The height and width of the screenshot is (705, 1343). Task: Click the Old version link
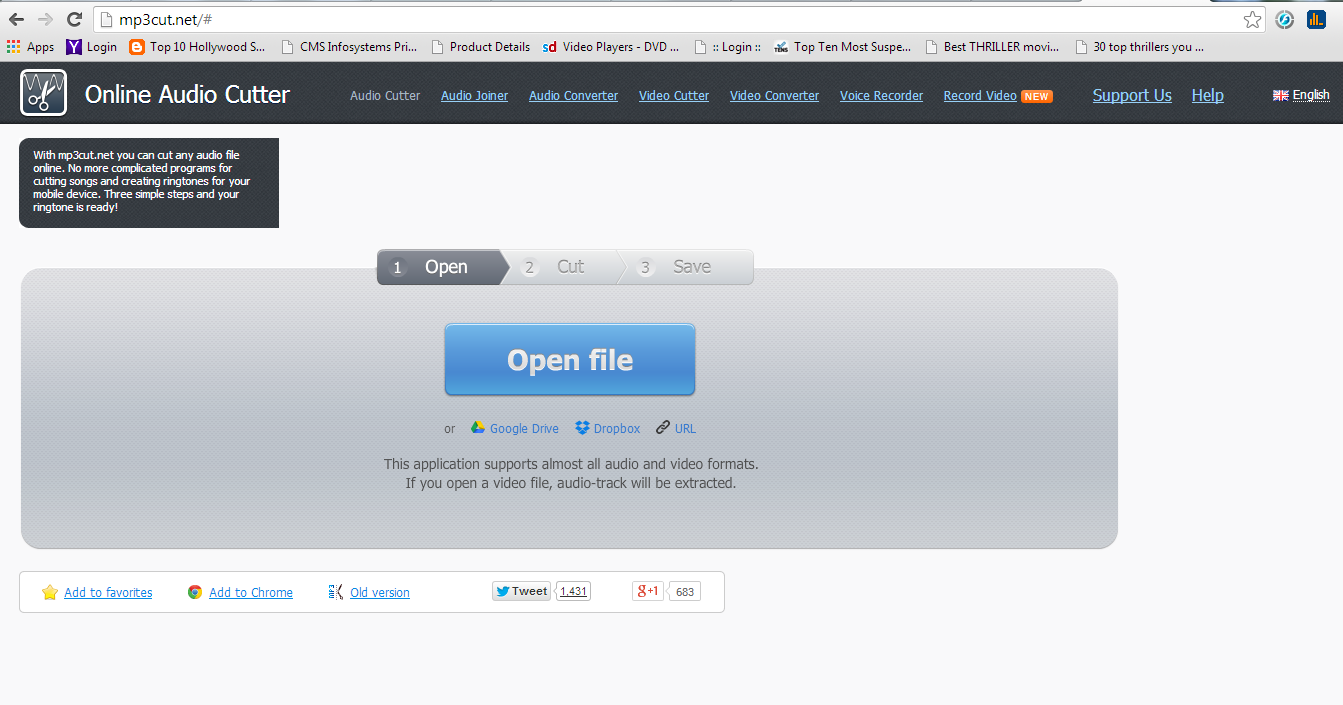[x=380, y=593]
